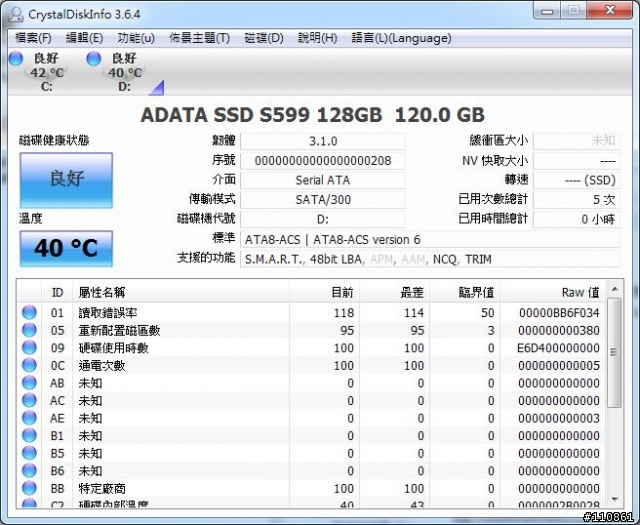640x525 pixels.
Task: Click the serial number field 00000000000000000208
Action: click(323, 161)
